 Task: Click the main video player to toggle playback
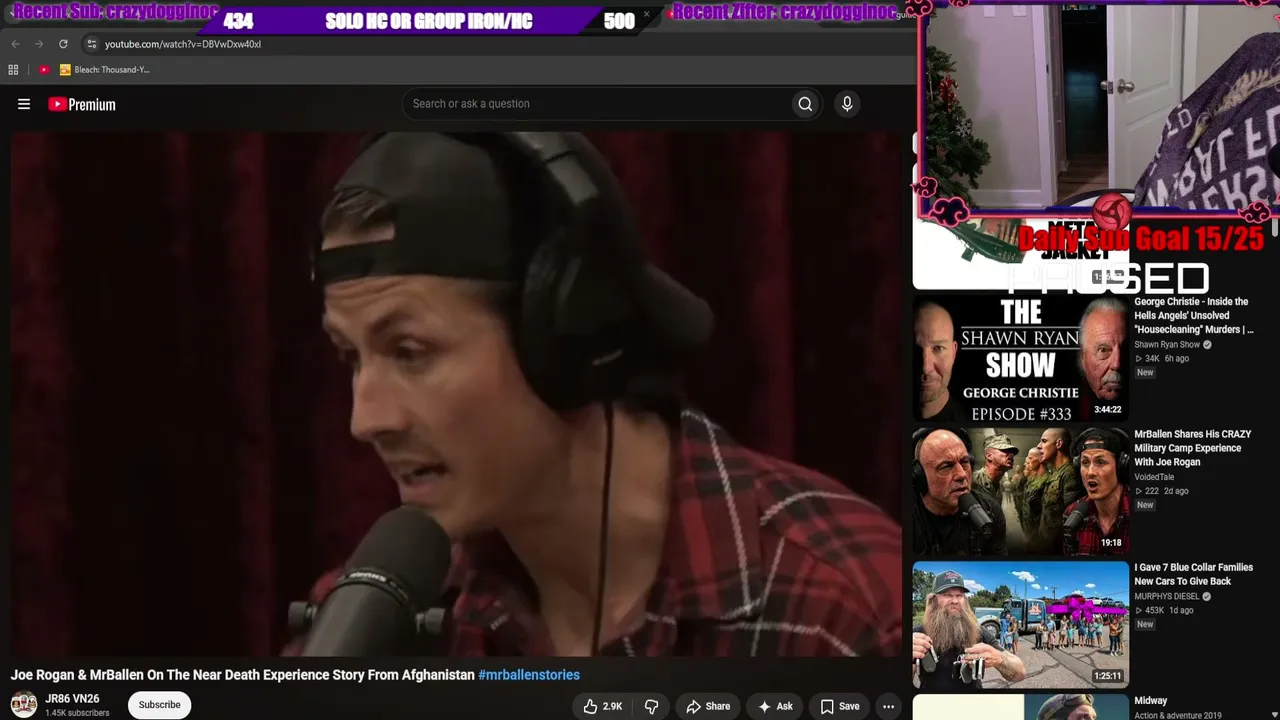click(x=456, y=394)
